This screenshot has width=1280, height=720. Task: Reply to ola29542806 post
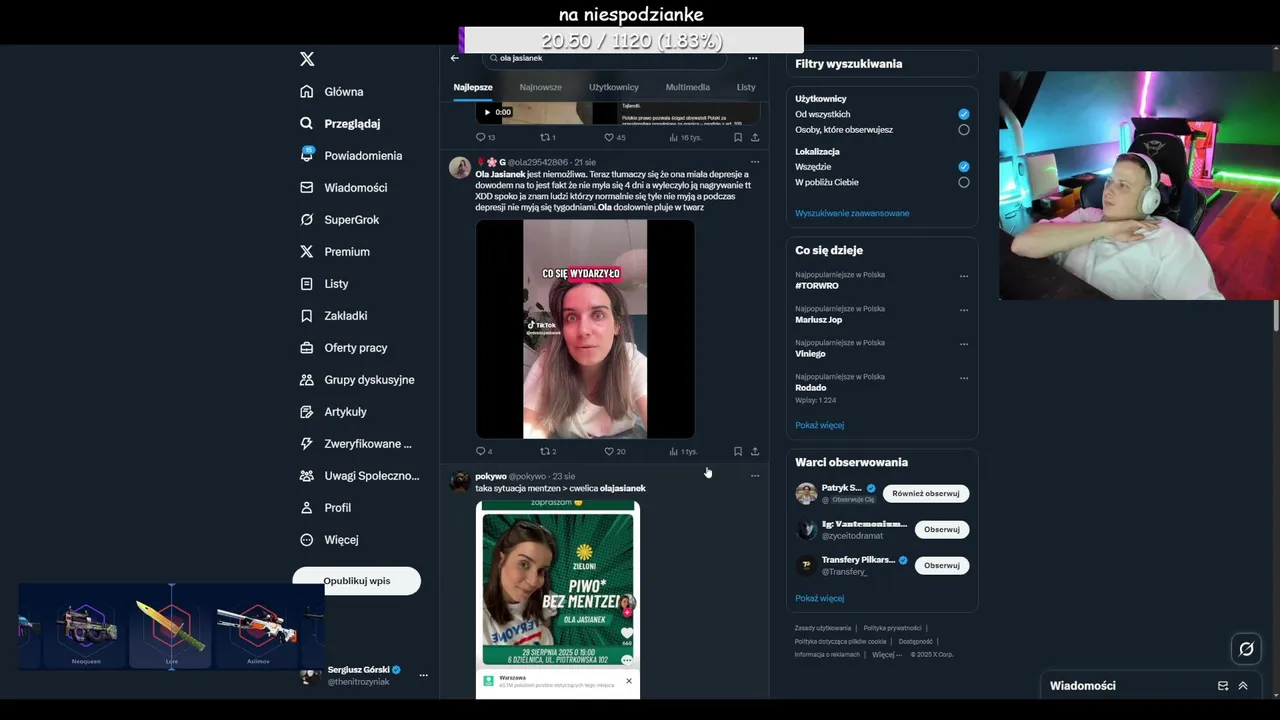coord(485,451)
